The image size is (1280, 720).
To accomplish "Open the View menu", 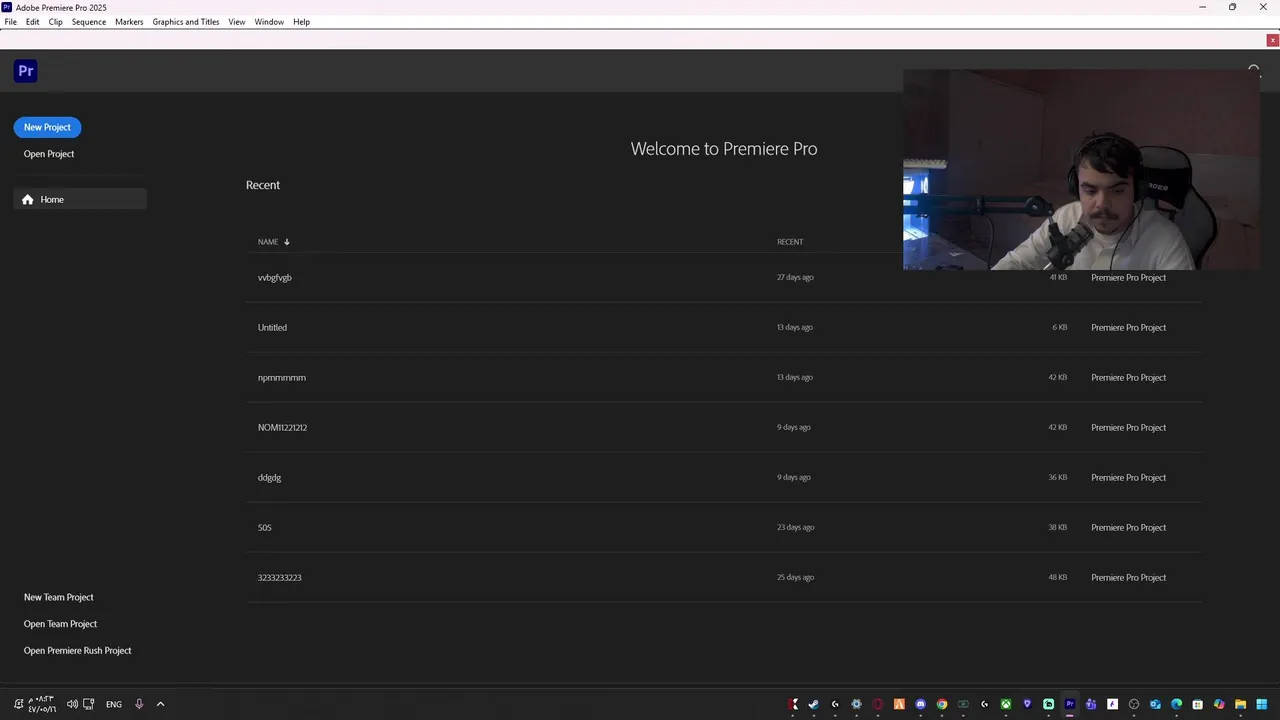I will click(x=237, y=22).
